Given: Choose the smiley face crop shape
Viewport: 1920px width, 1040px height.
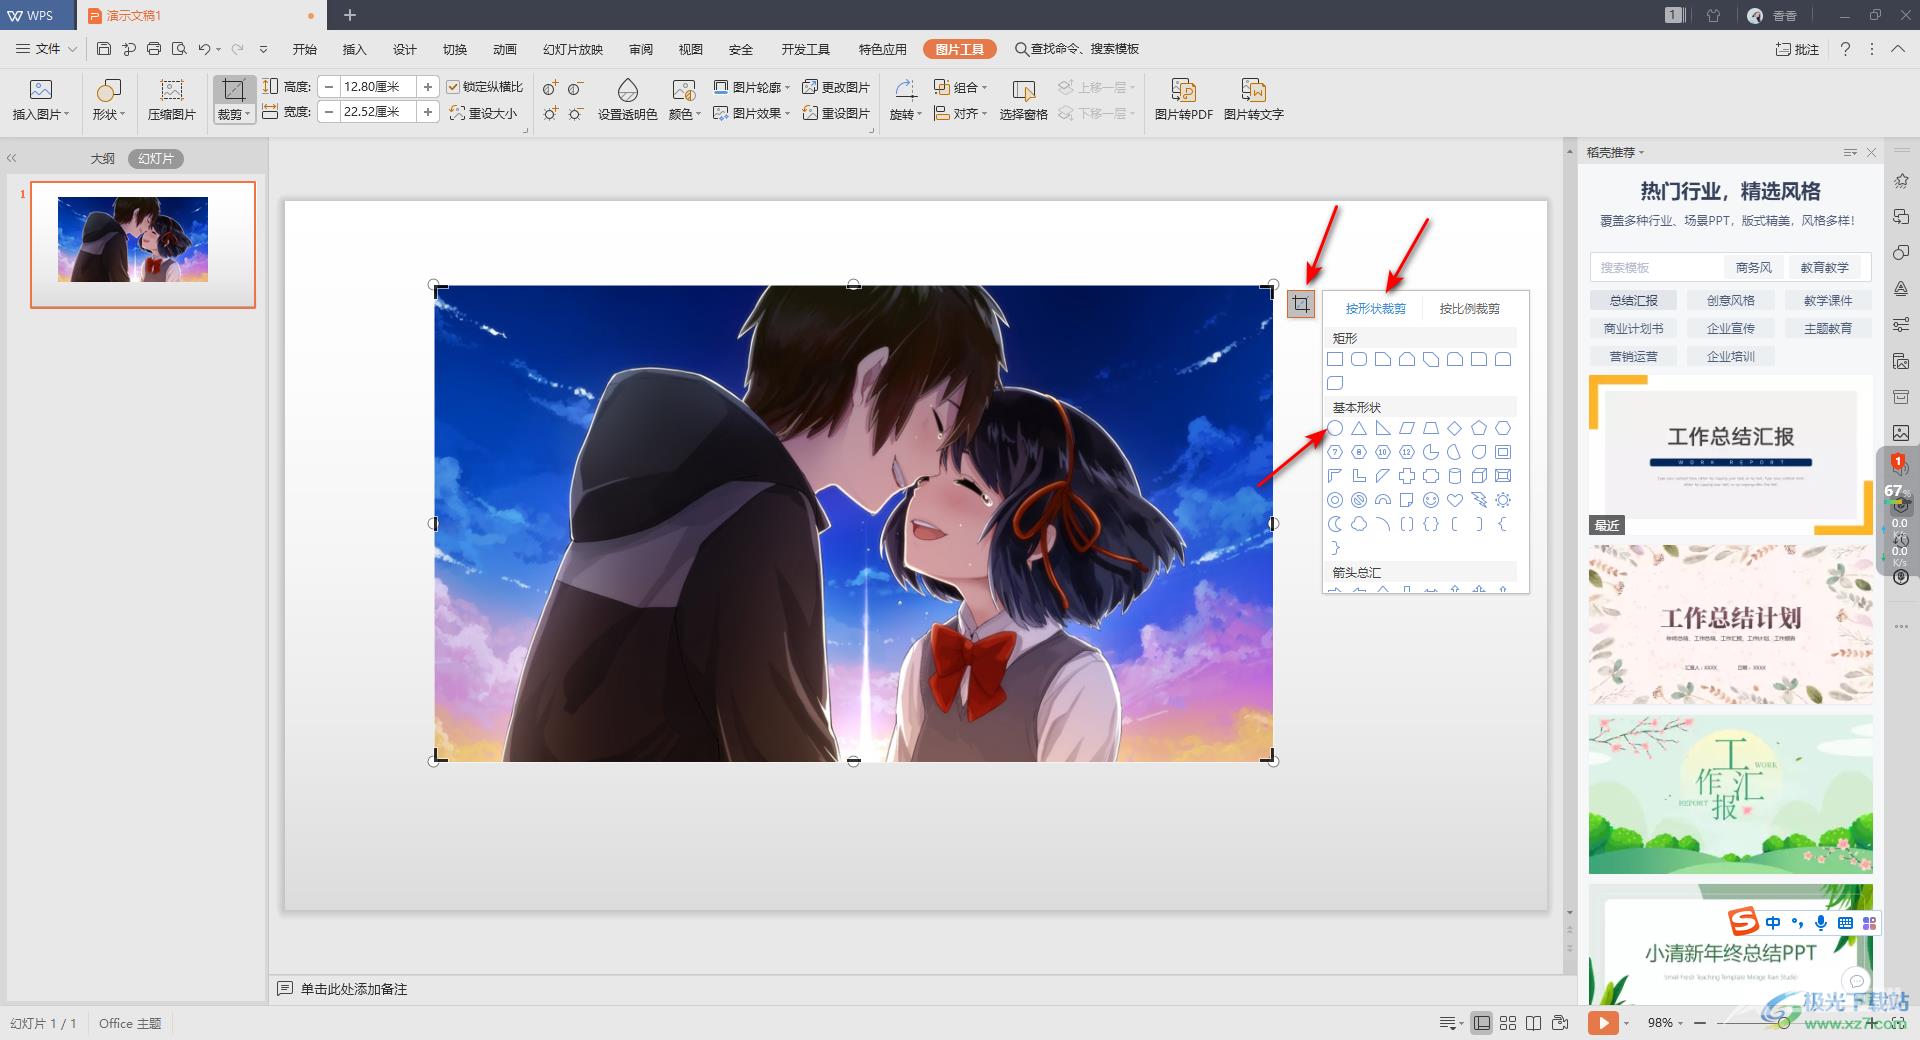Looking at the screenshot, I should point(1431,500).
